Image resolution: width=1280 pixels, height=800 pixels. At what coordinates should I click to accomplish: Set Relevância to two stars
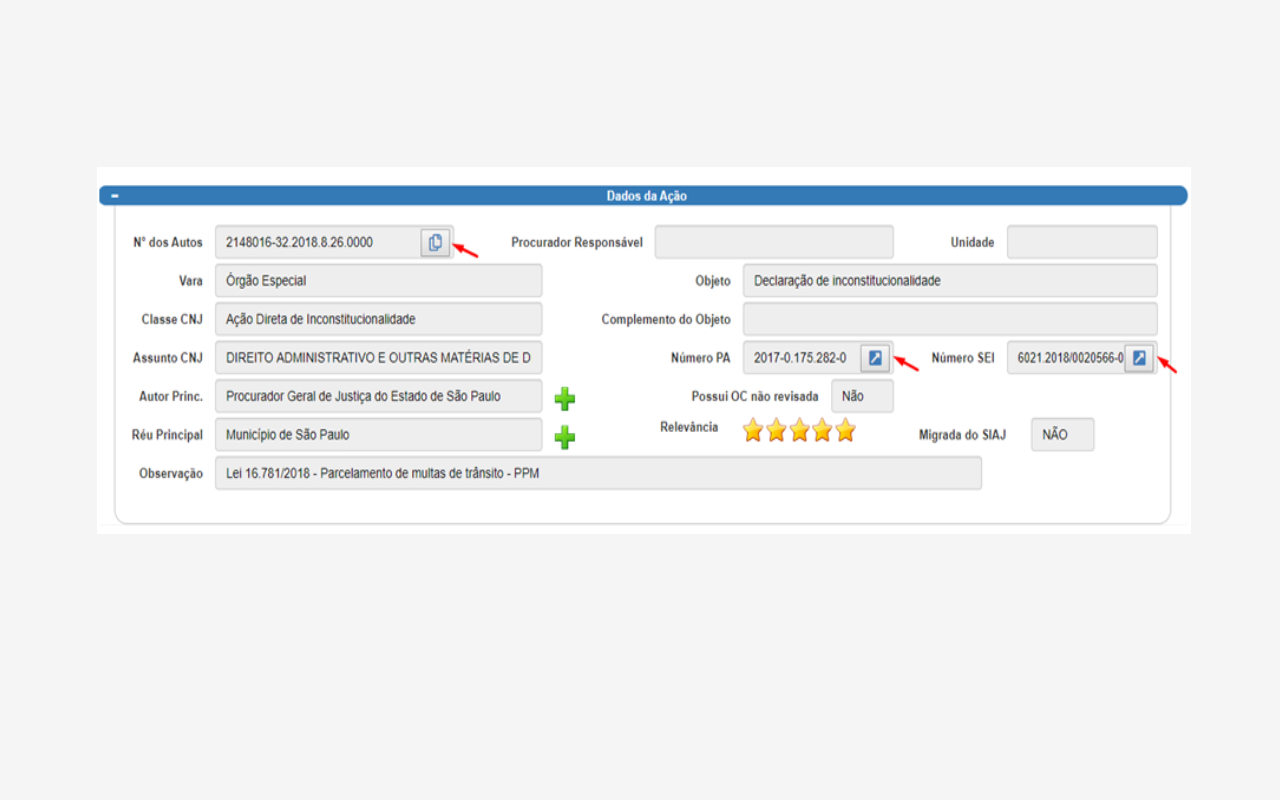(x=776, y=431)
